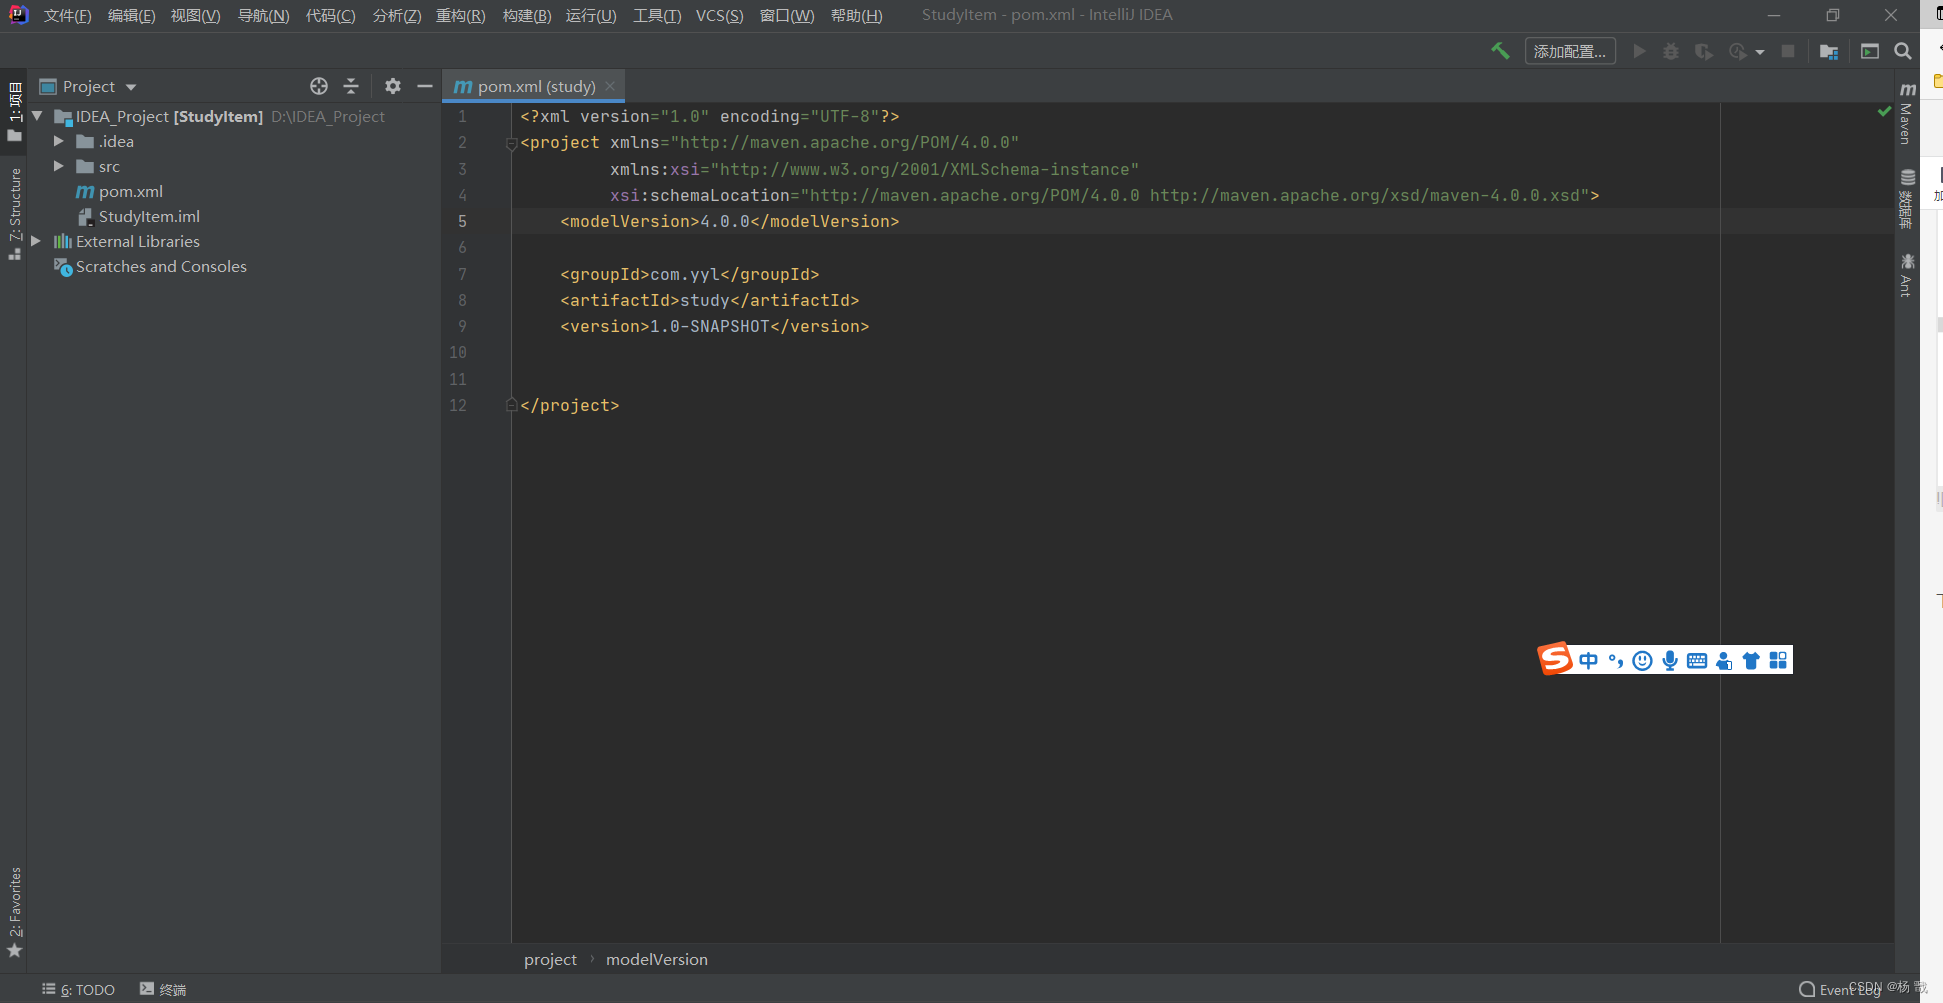Open the 构建(B) menu
The width and height of the screenshot is (1943, 1003).
tap(526, 15)
